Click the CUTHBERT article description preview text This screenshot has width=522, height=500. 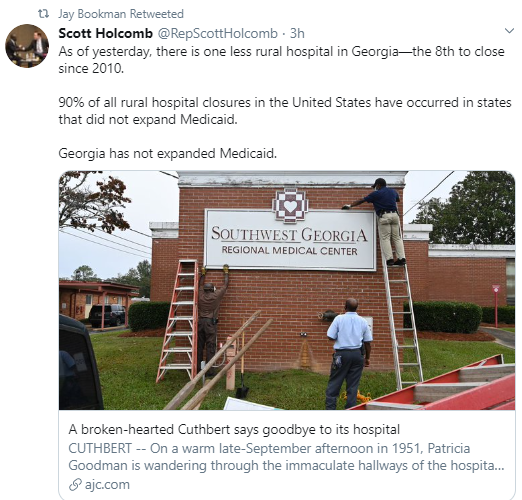tap(286, 457)
